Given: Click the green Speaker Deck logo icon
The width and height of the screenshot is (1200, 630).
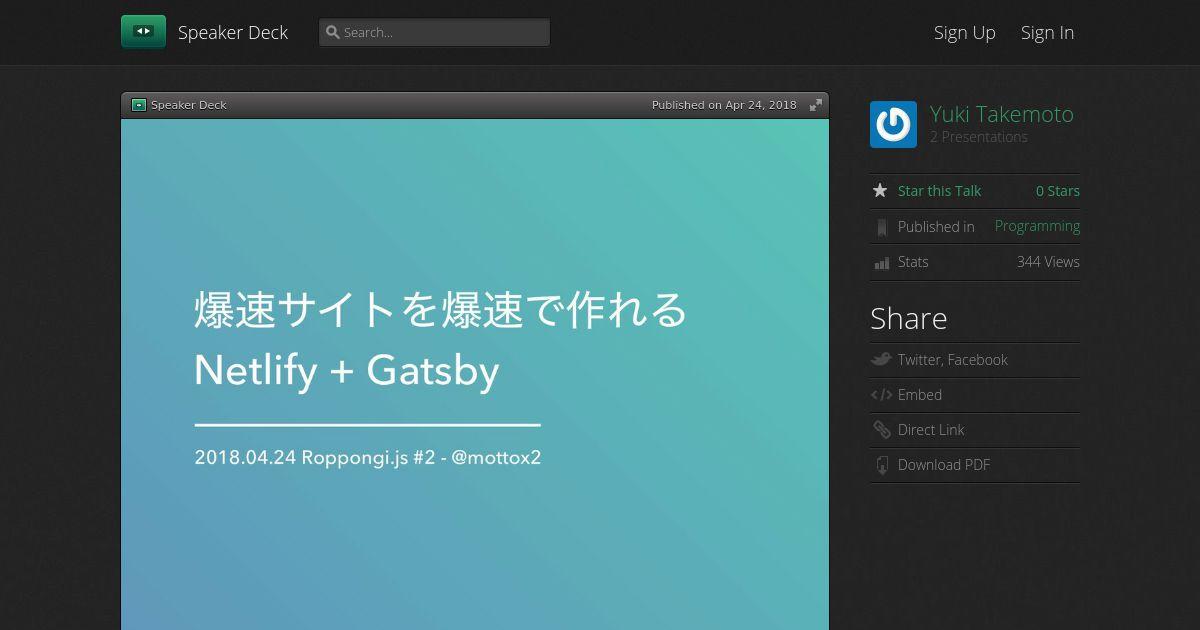Looking at the screenshot, I should tap(143, 32).
